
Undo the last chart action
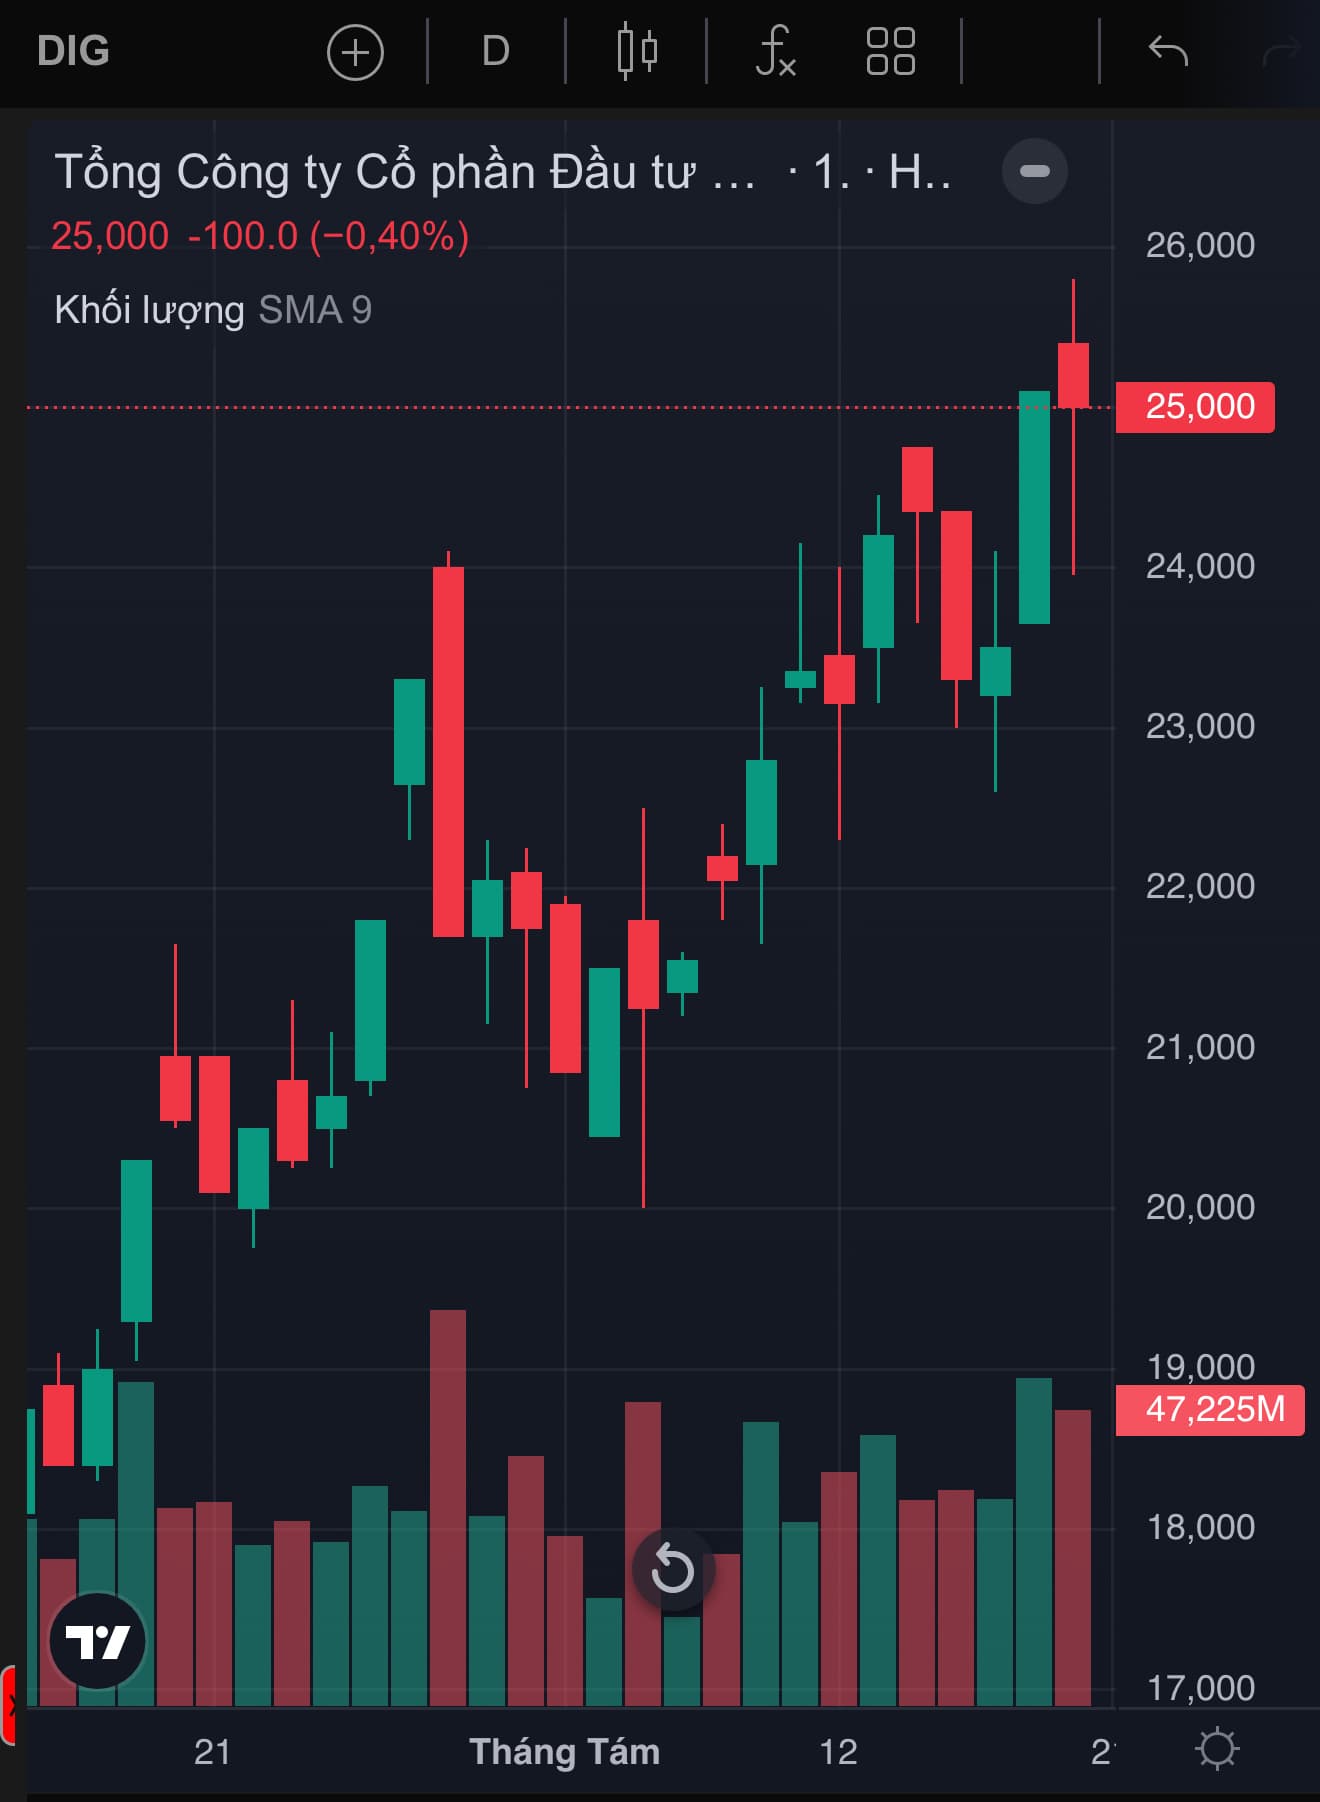pyautogui.click(x=1167, y=50)
